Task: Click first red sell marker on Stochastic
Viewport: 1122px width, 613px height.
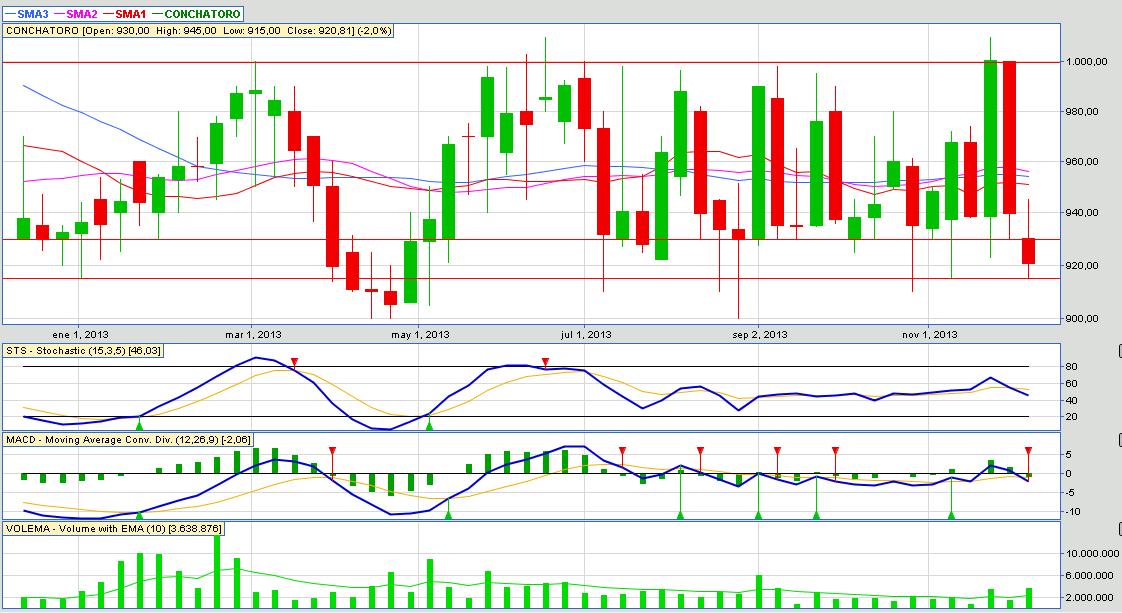Action: pos(294,361)
